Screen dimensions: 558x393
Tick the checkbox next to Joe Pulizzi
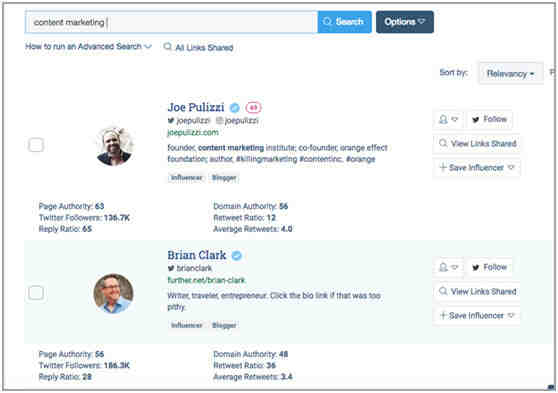36,145
